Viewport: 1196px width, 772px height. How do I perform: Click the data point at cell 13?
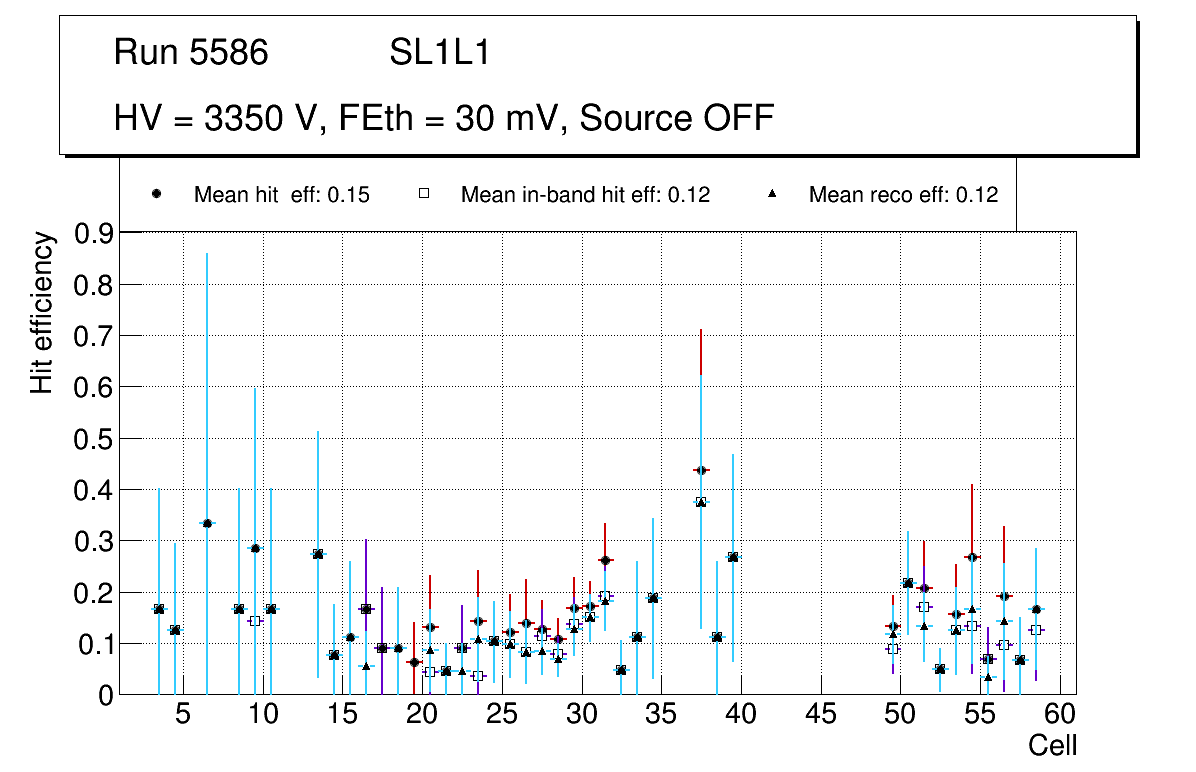click(318, 554)
